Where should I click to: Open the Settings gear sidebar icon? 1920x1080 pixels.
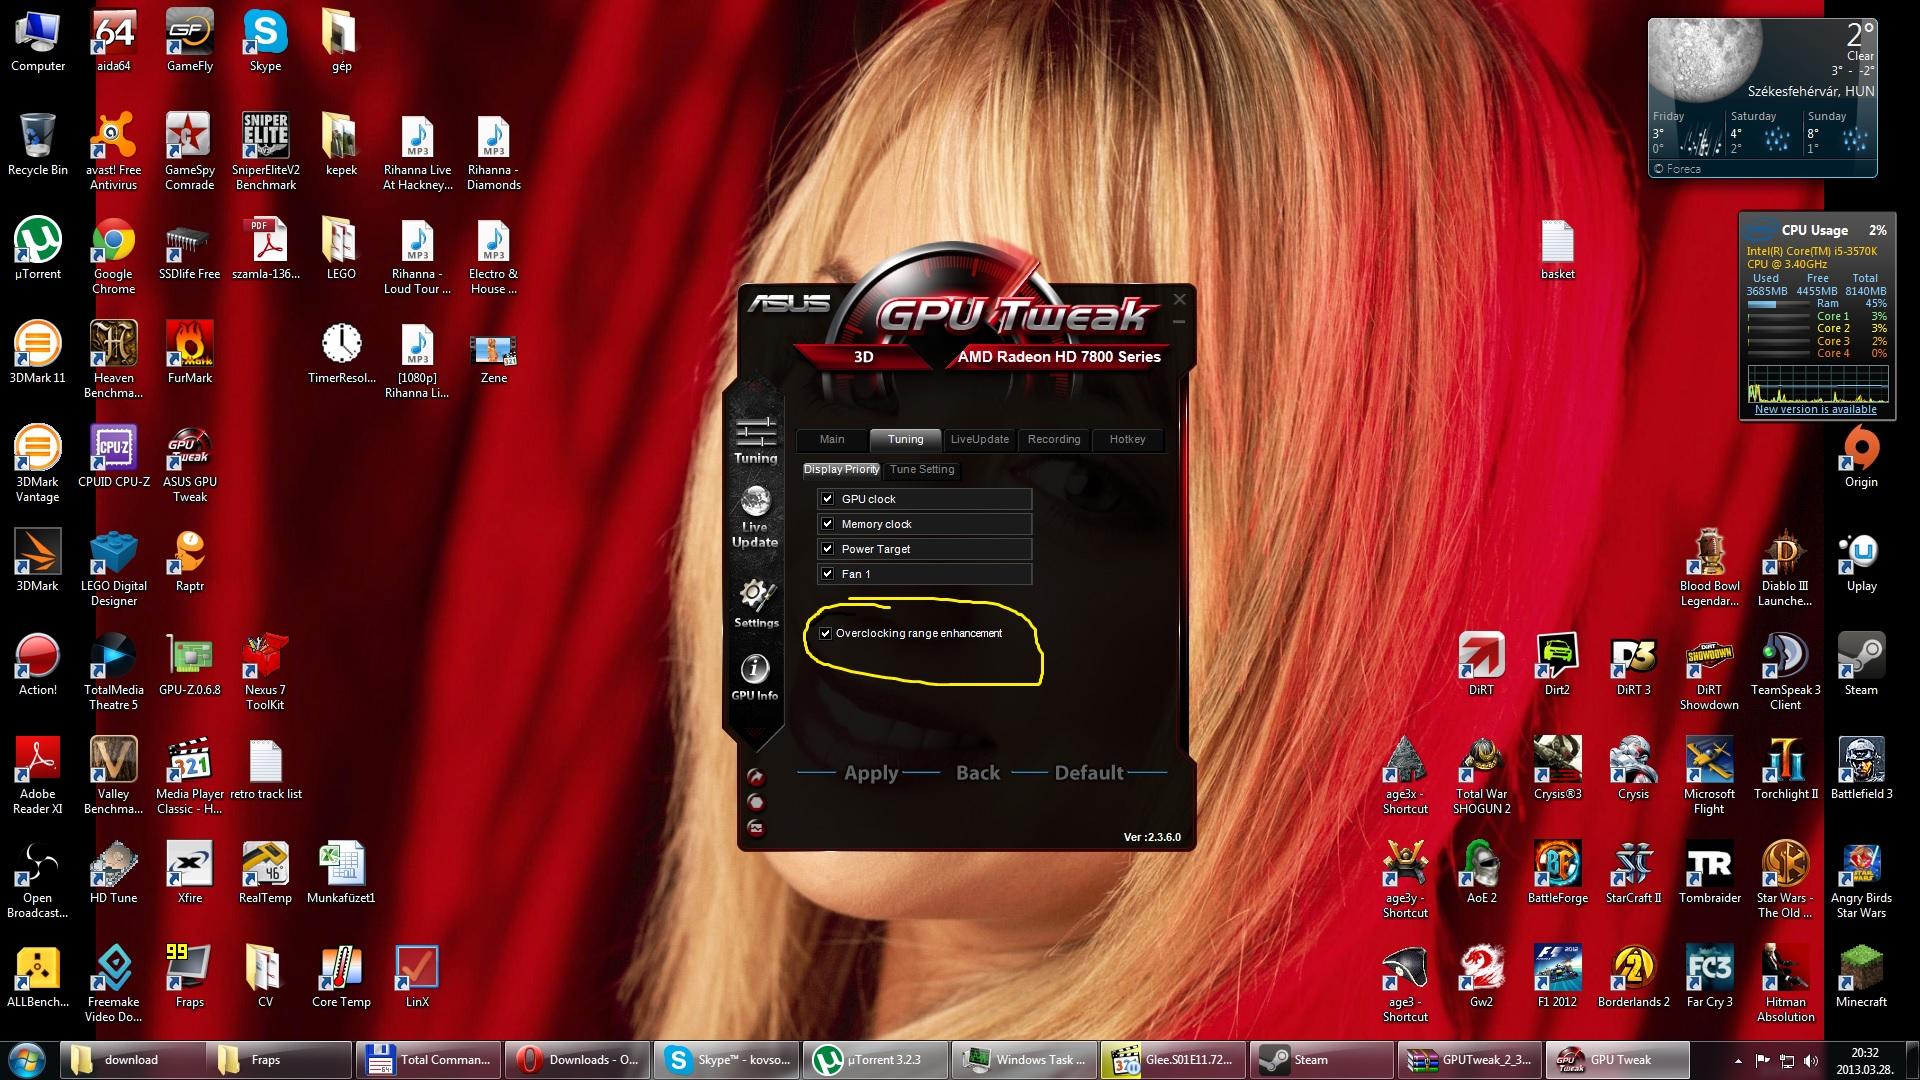click(756, 603)
